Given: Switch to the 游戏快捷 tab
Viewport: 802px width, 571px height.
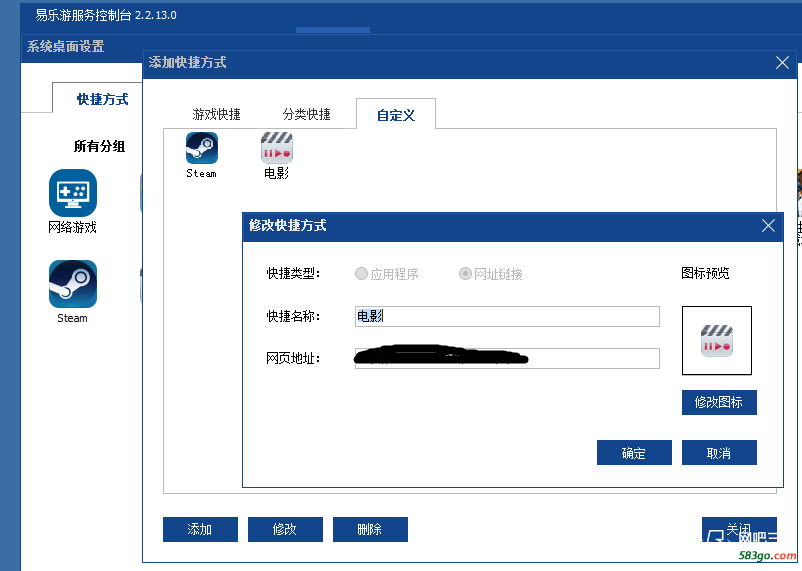Looking at the screenshot, I should (x=217, y=115).
